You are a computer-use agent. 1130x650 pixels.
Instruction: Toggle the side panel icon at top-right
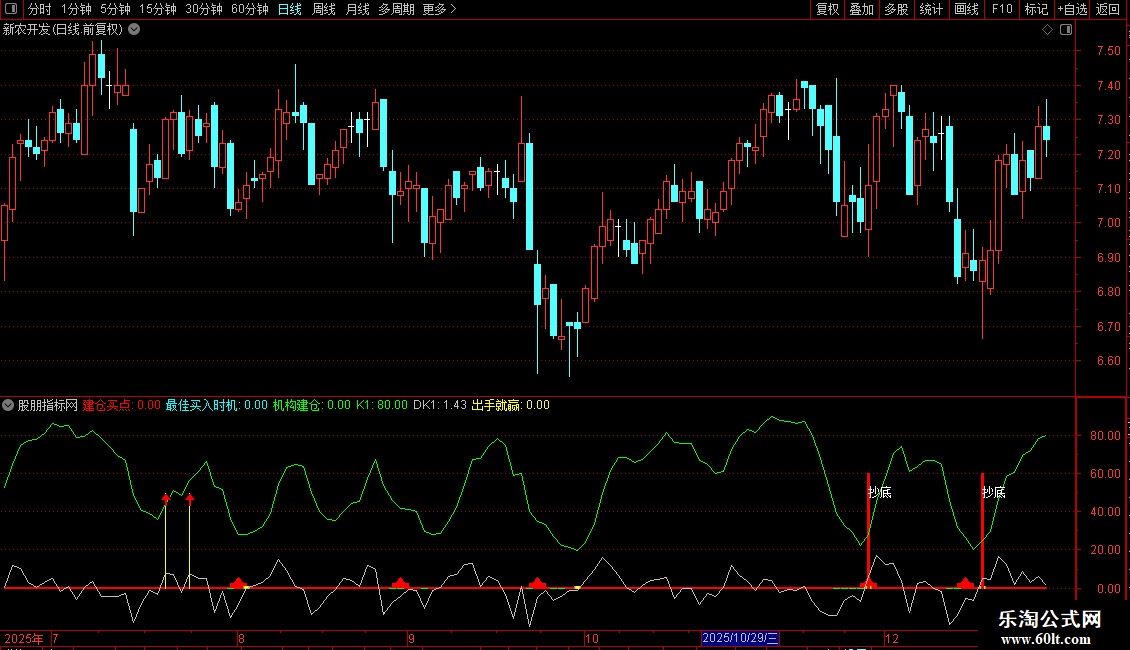click(1066, 30)
